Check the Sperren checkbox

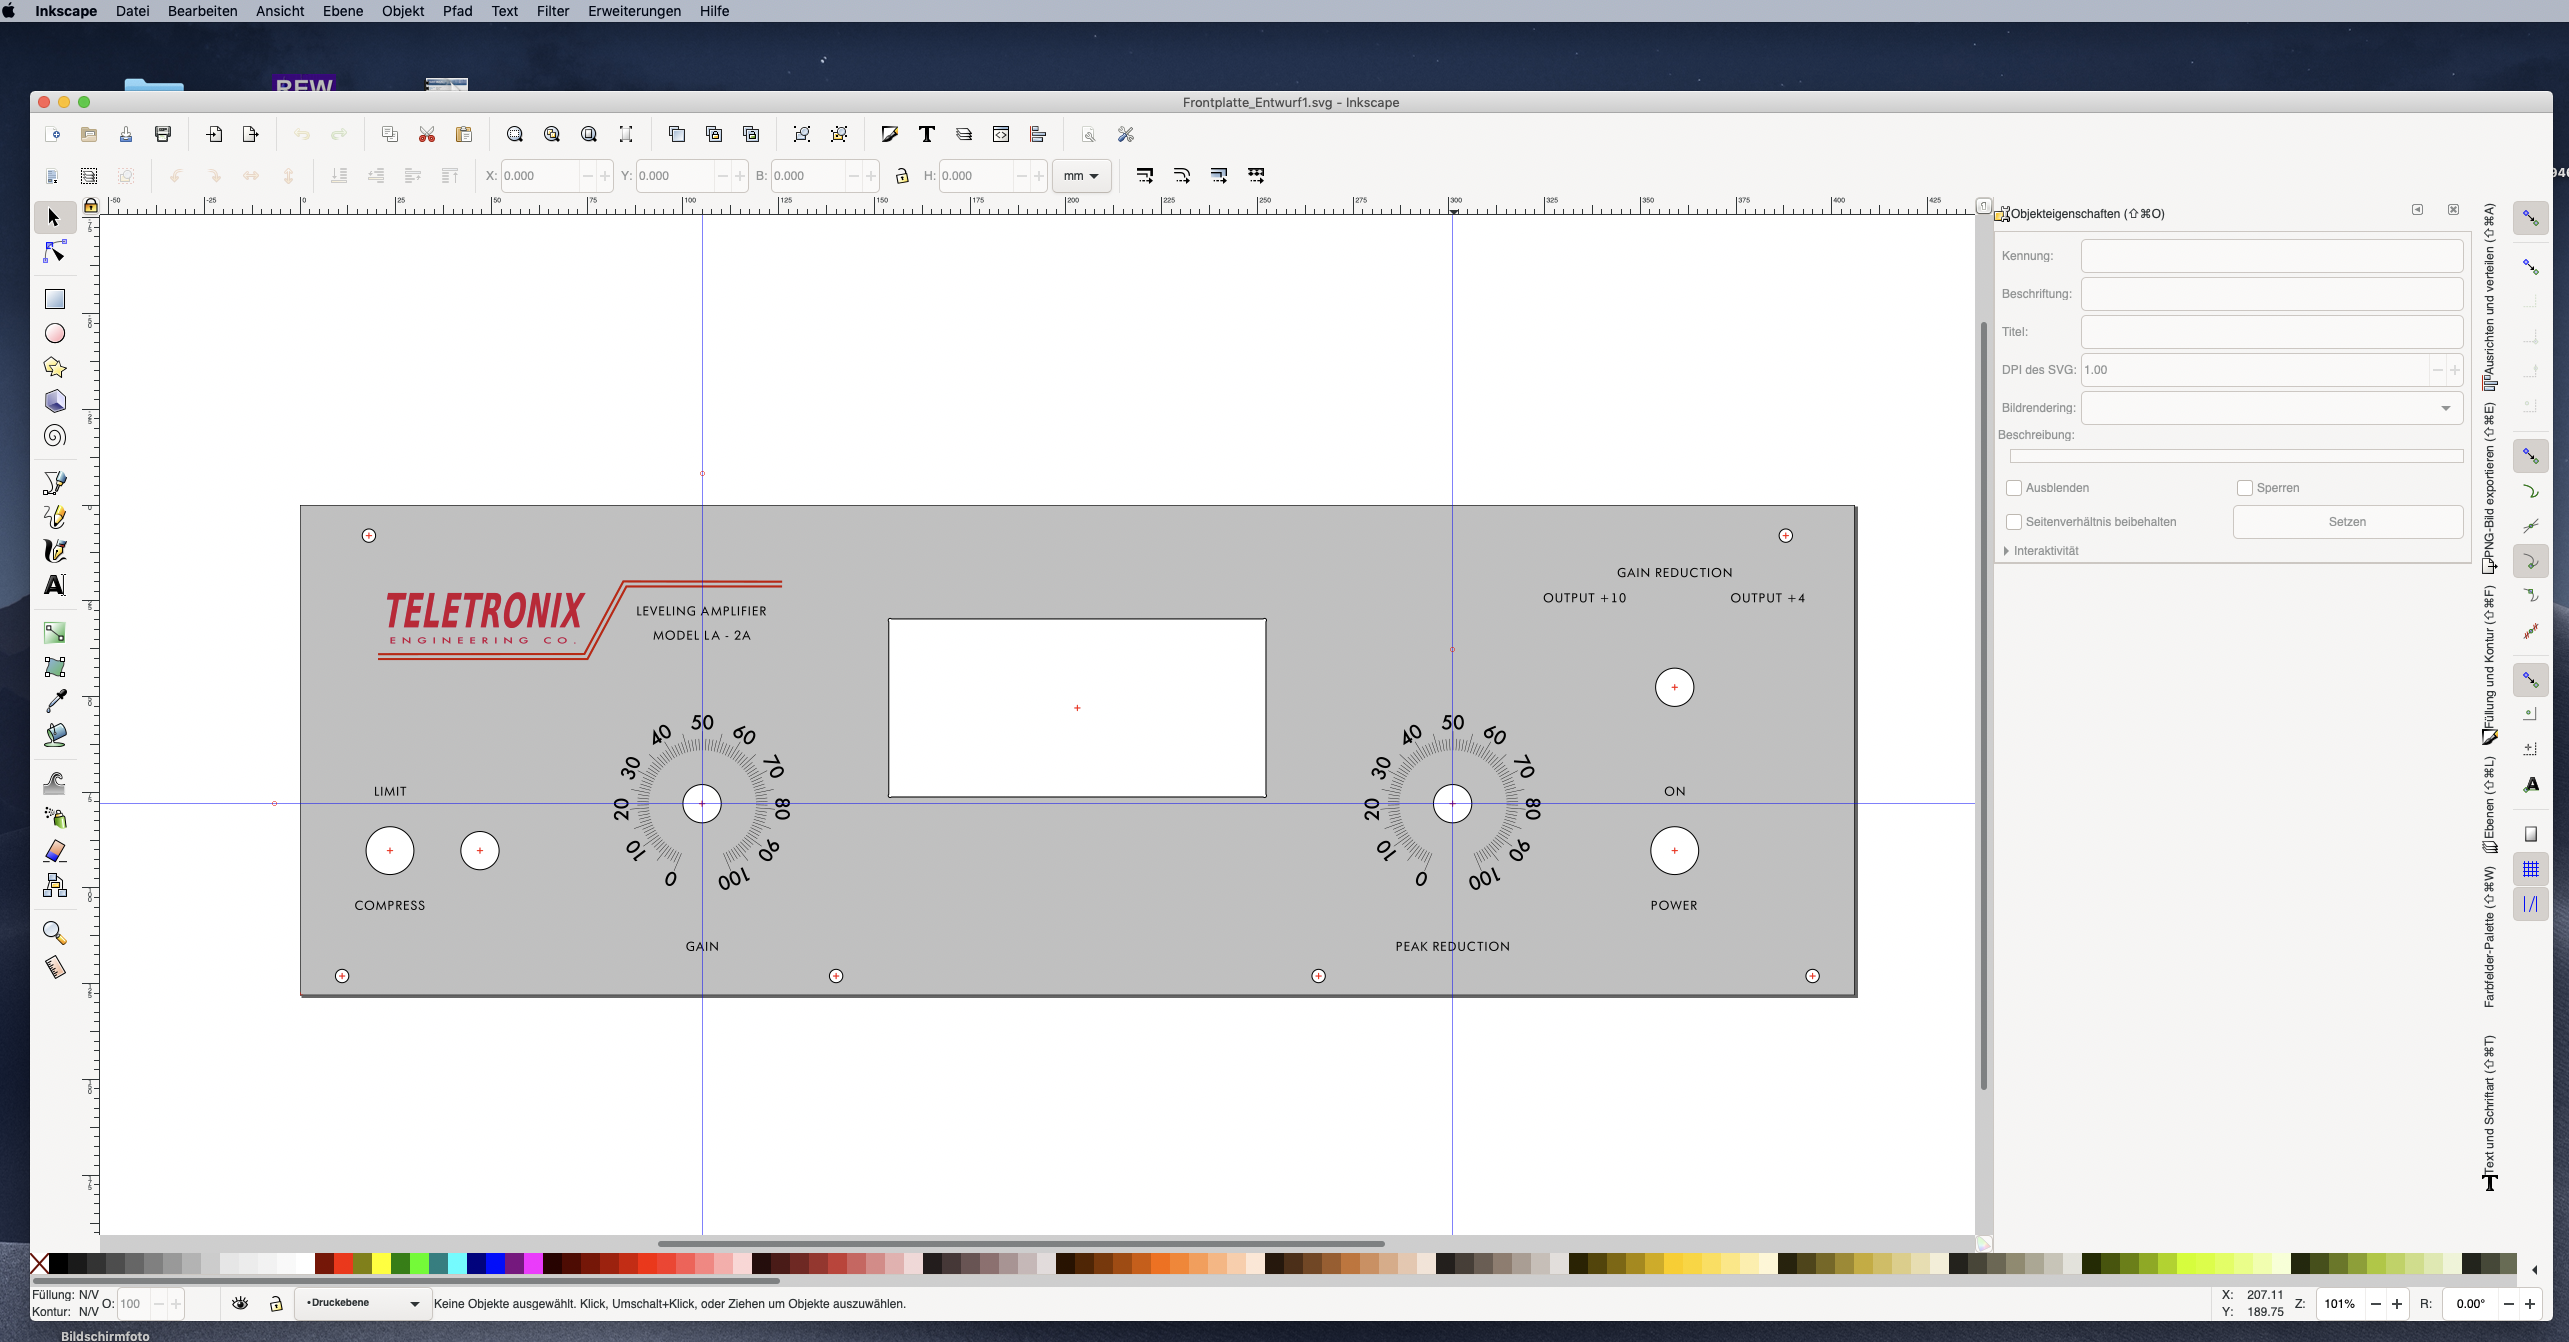[x=2245, y=488]
